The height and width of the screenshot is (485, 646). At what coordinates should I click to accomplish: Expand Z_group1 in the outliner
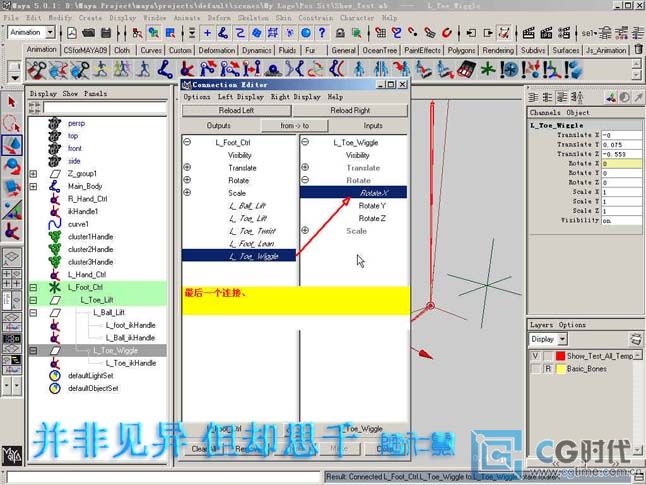click(x=33, y=174)
